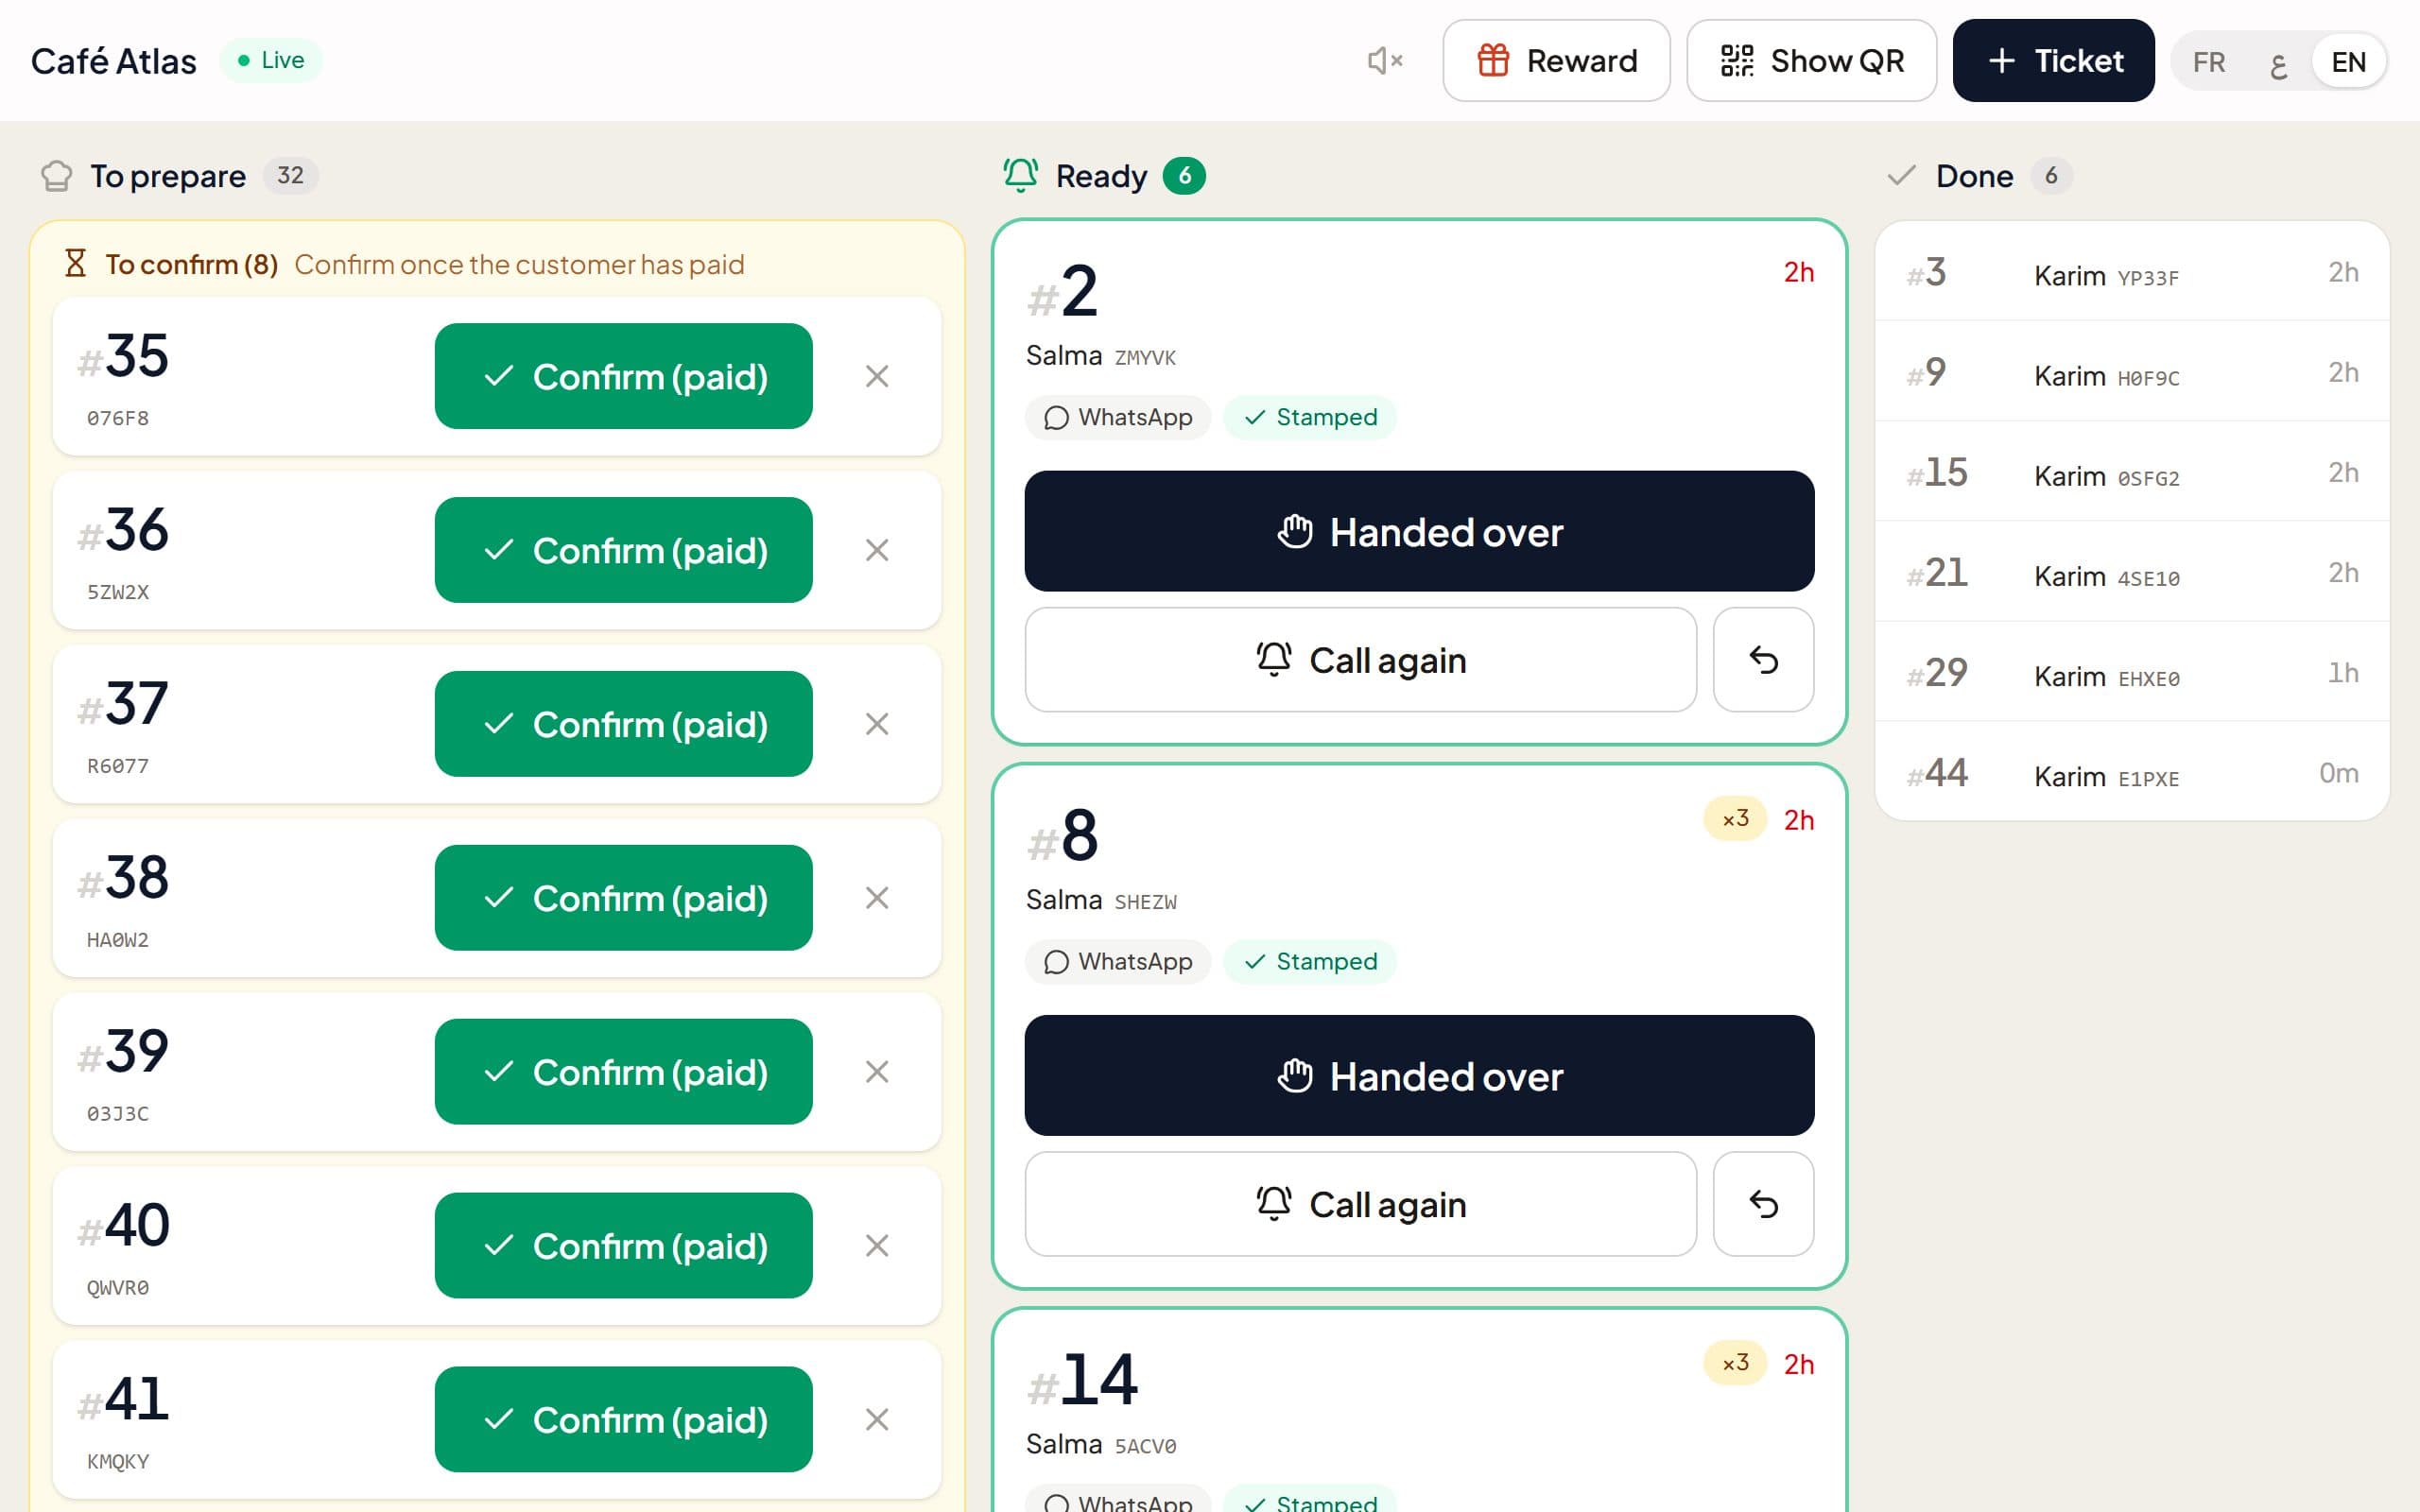Screen dimensions: 2420x1512
Task: Mark ticket #2 as Handed over
Action: click(1419, 531)
